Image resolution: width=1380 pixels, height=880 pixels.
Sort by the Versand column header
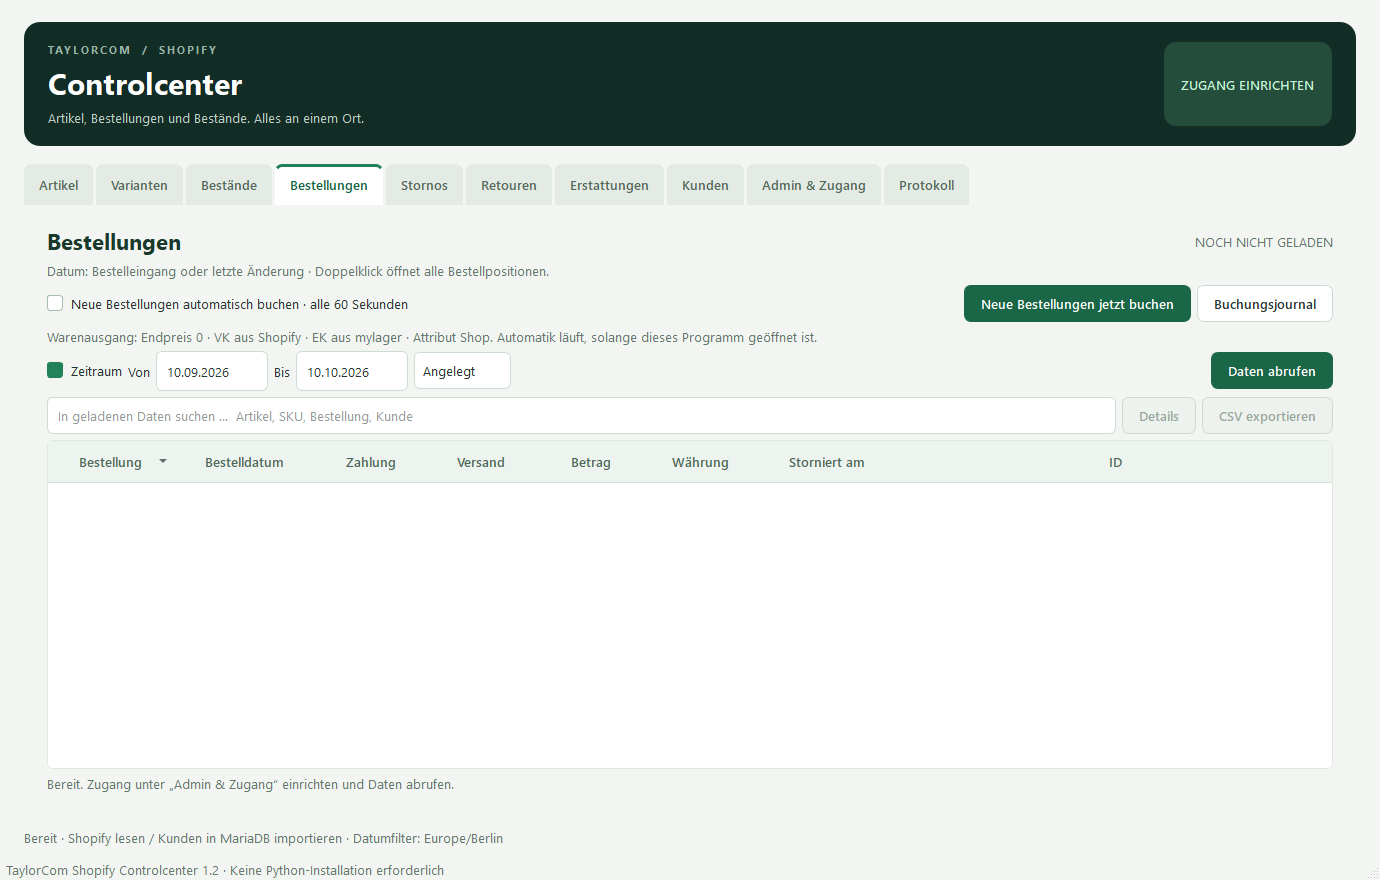481,462
